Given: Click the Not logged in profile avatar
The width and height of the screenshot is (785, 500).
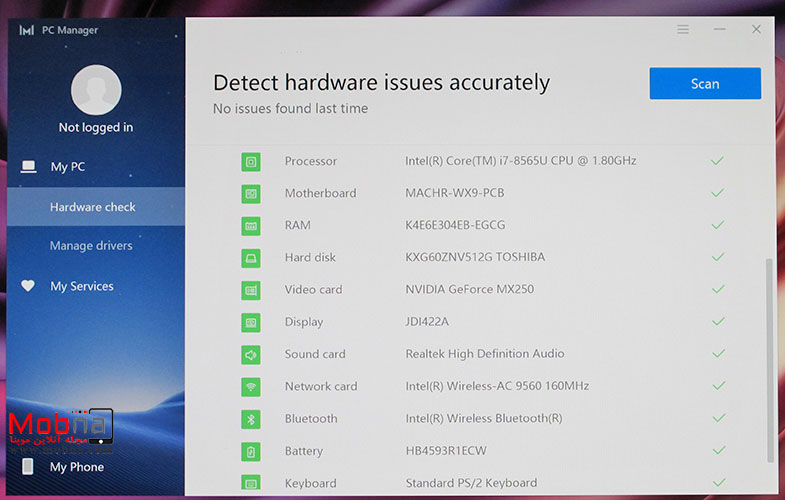Looking at the screenshot, I should [x=96, y=92].
